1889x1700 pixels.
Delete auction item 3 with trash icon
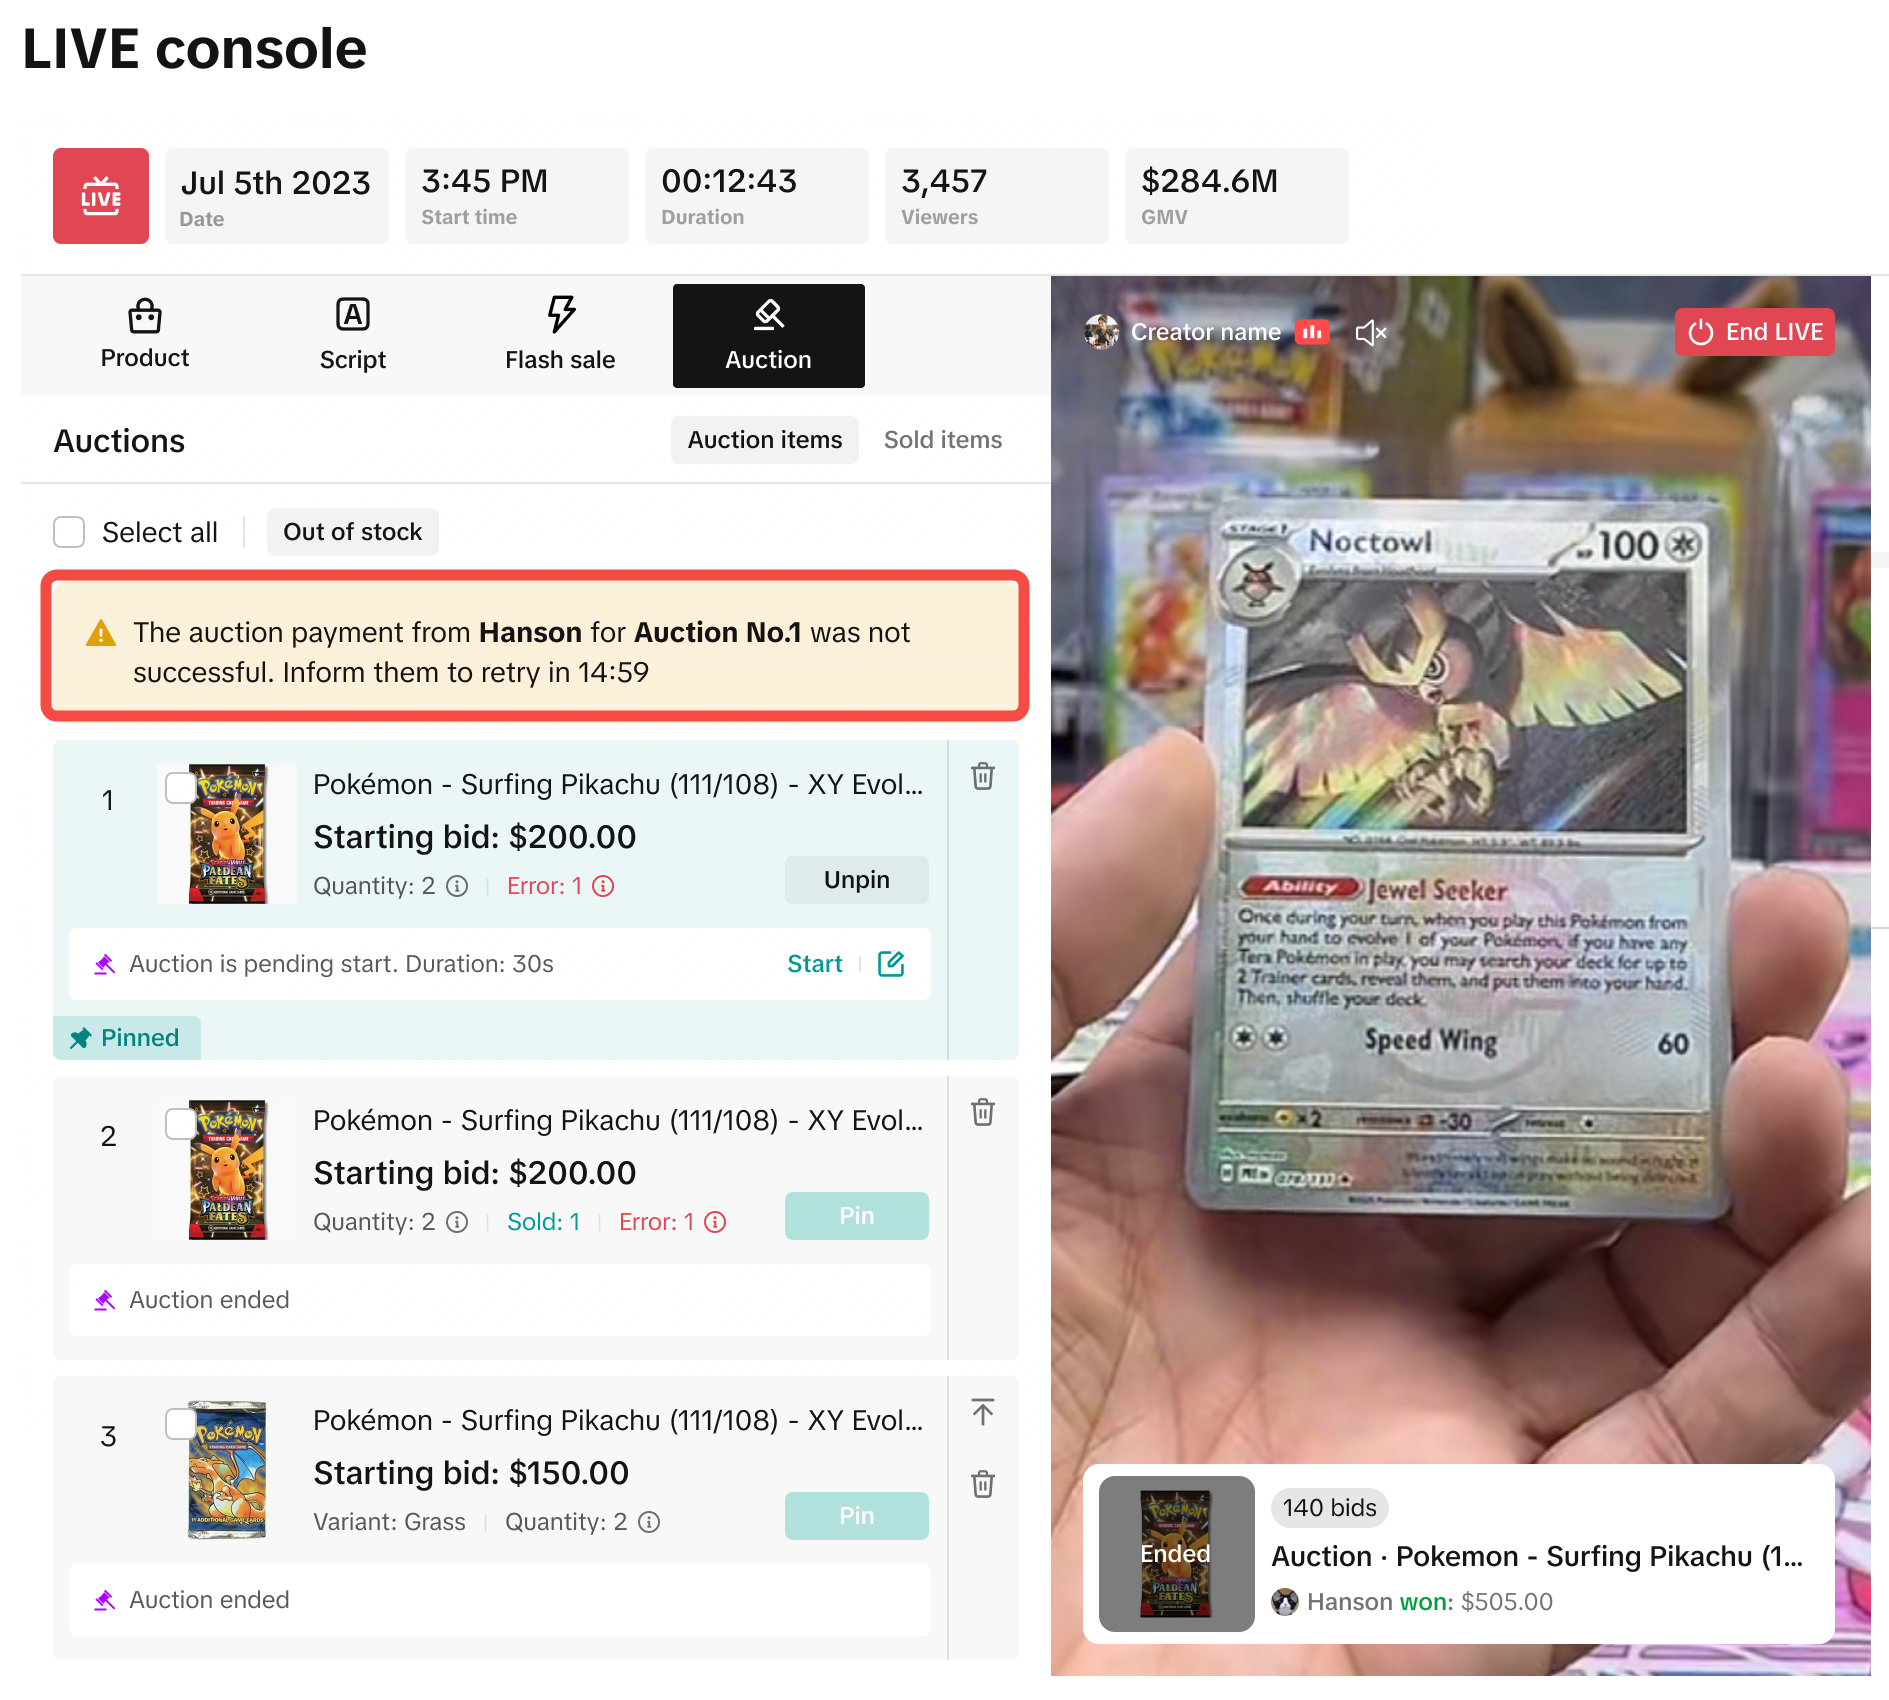pos(983,1484)
